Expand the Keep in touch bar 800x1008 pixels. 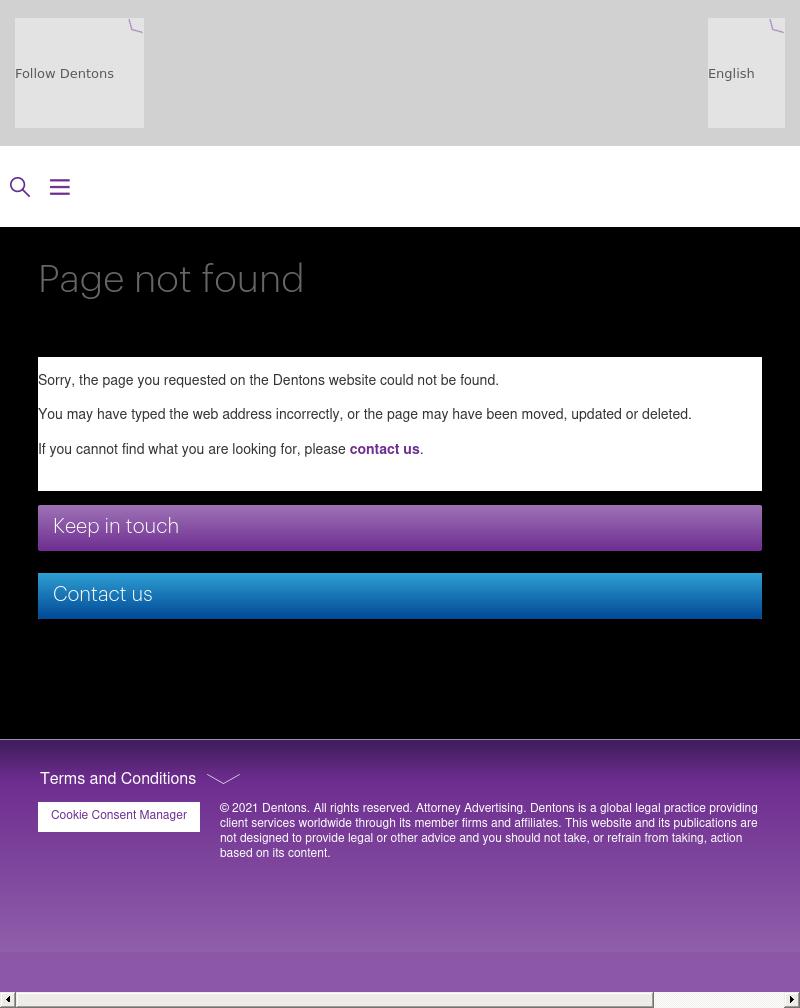pyautogui.click(x=400, y=528)
